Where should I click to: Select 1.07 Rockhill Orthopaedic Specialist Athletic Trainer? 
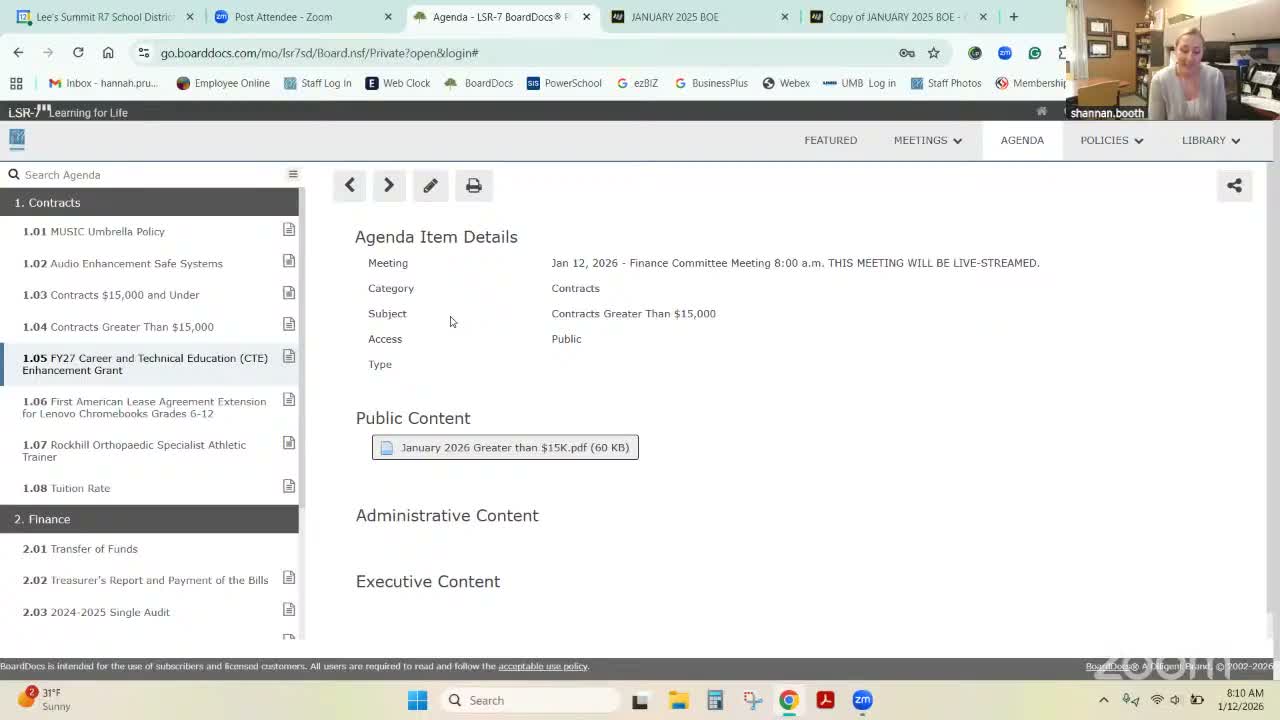click(134, 451)
